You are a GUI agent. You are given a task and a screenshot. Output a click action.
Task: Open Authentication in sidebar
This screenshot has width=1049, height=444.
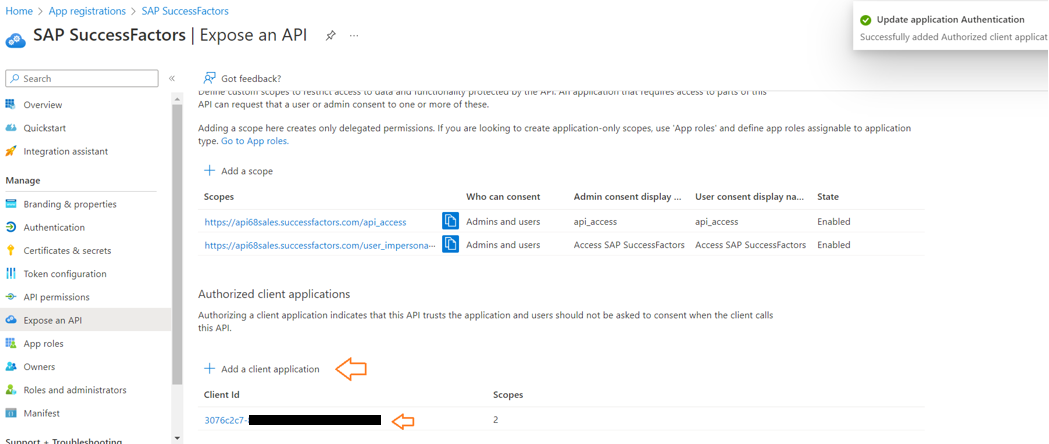pyautogui.click(x=54, y=227)
